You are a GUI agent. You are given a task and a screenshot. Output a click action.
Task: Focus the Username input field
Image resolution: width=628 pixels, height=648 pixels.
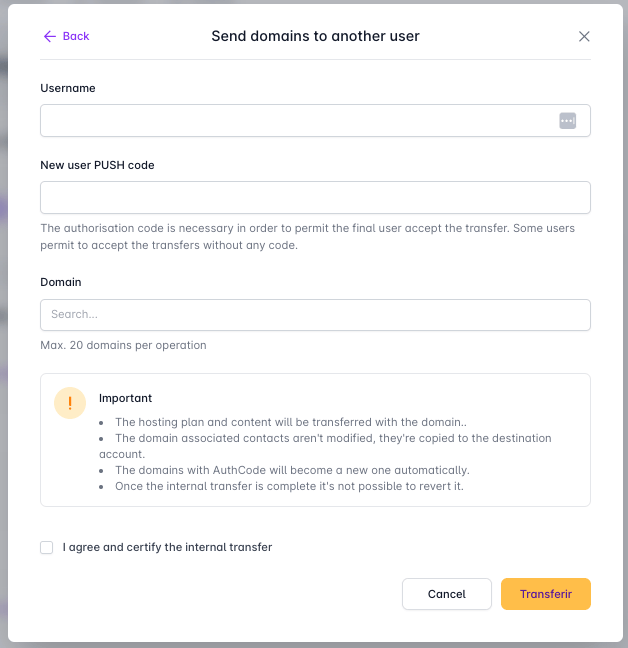[x=315, y=121]
